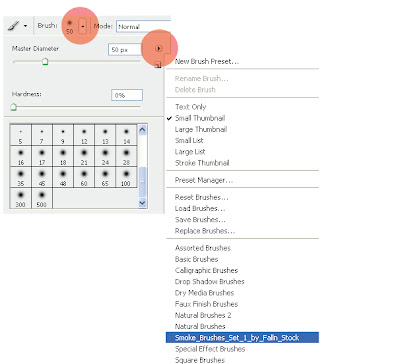The image size is (400, 364).
Task: Click the brush list scroll down arrow
Action: (142, 202)
